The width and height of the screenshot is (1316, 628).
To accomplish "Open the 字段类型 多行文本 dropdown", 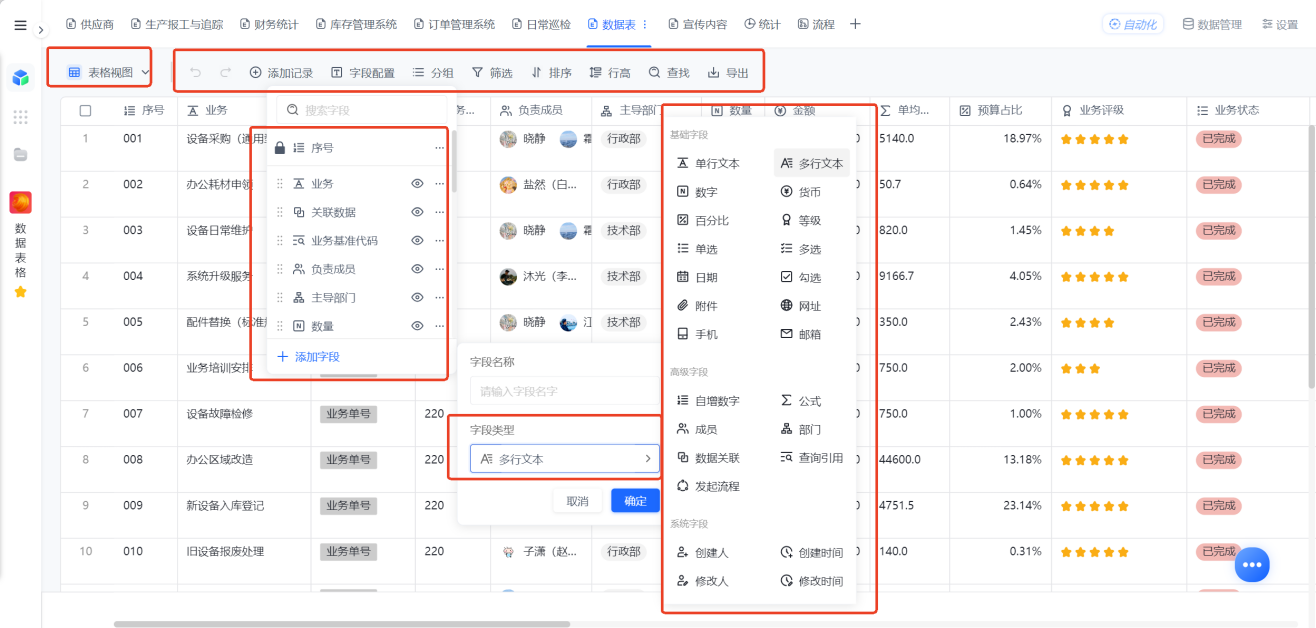I will [x=565, y=459].
